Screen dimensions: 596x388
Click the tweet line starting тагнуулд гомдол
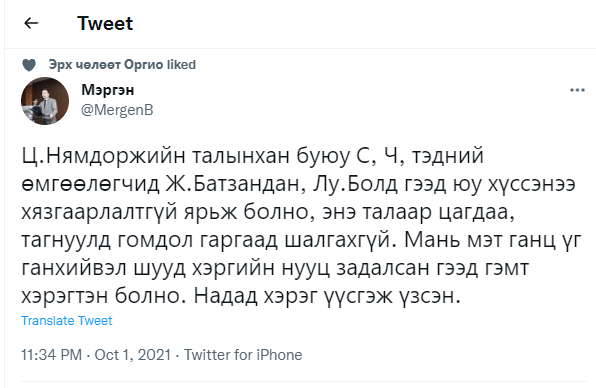(x=301, y=241)
